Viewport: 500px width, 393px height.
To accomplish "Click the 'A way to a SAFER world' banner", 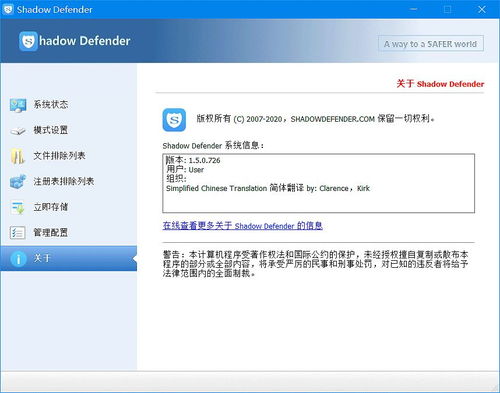I will pos(431,44).
